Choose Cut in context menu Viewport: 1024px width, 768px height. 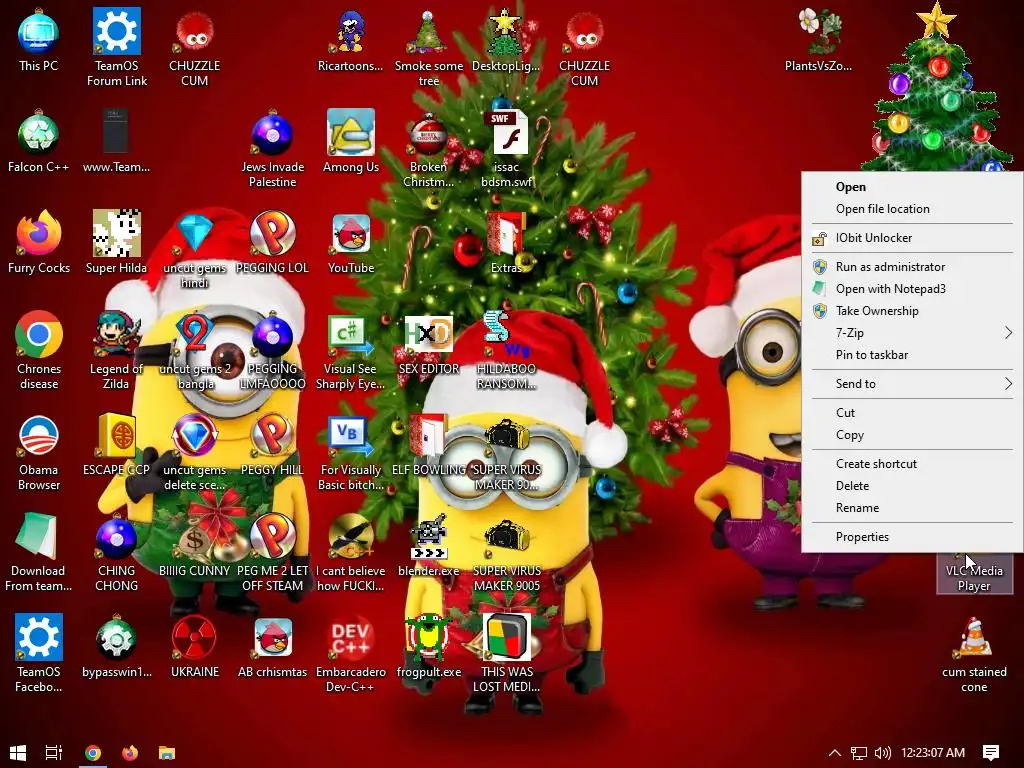tap(912, 413)
